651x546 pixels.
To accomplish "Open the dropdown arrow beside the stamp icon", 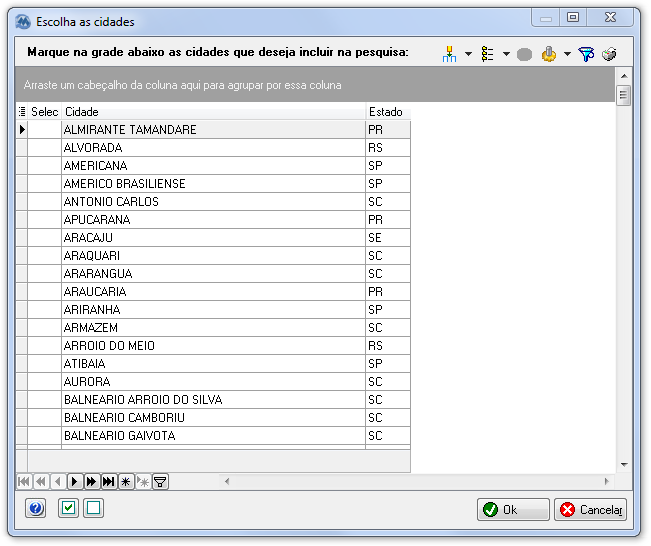I will 567,54.
